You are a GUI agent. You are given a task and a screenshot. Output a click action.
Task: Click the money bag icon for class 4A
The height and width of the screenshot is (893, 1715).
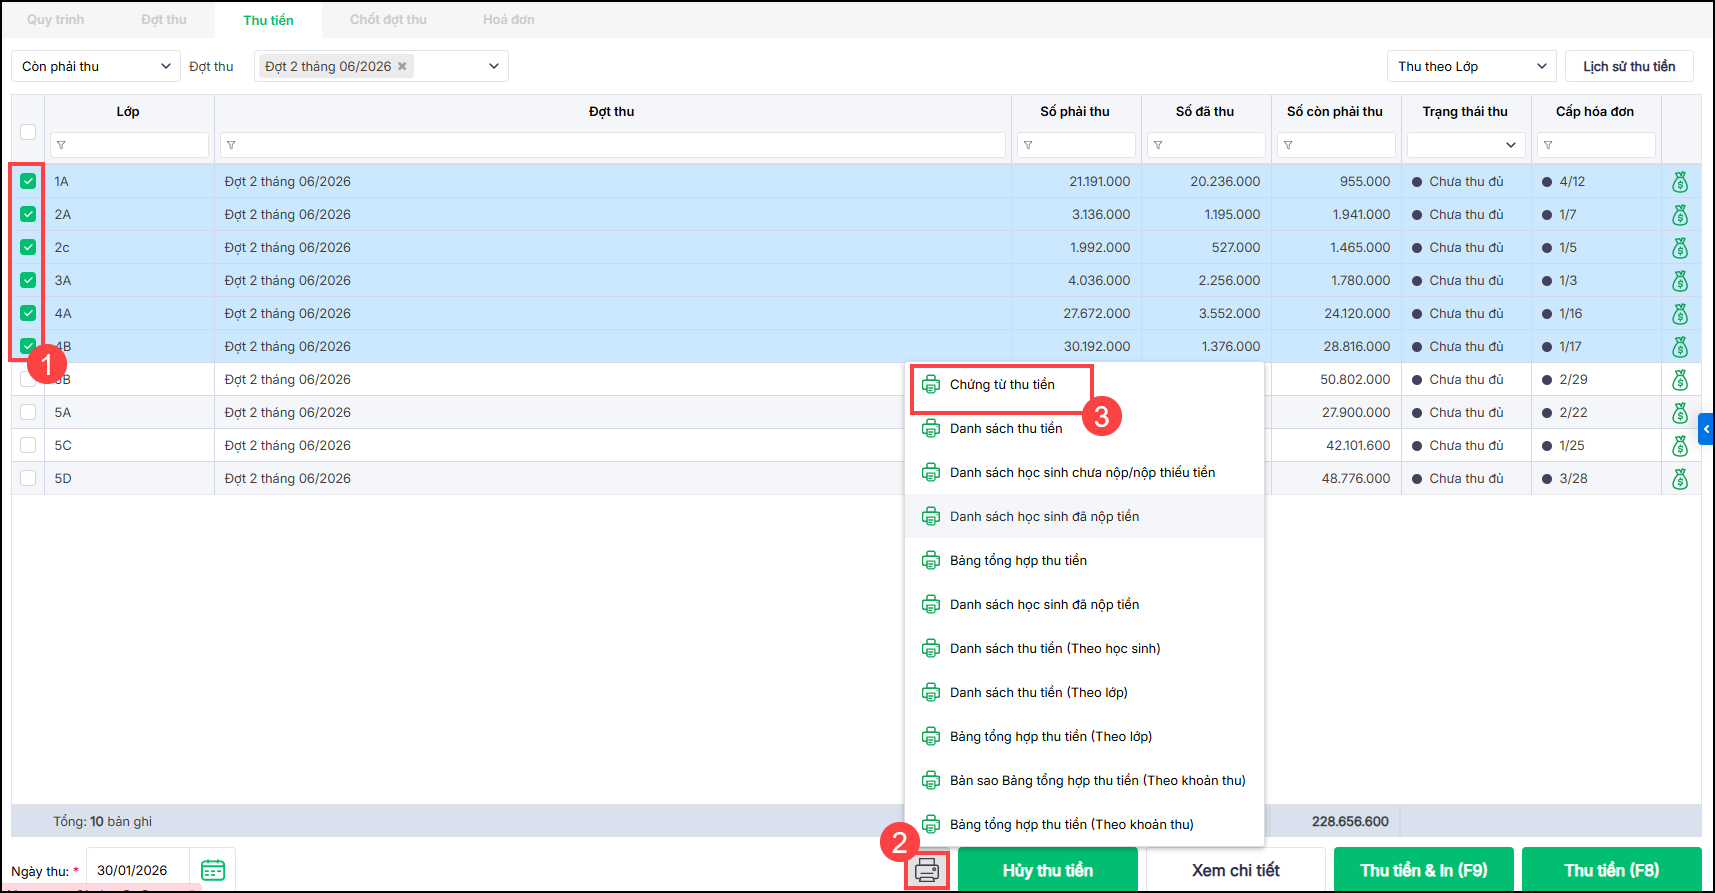pyautogui.click(x=1680, y=314)
